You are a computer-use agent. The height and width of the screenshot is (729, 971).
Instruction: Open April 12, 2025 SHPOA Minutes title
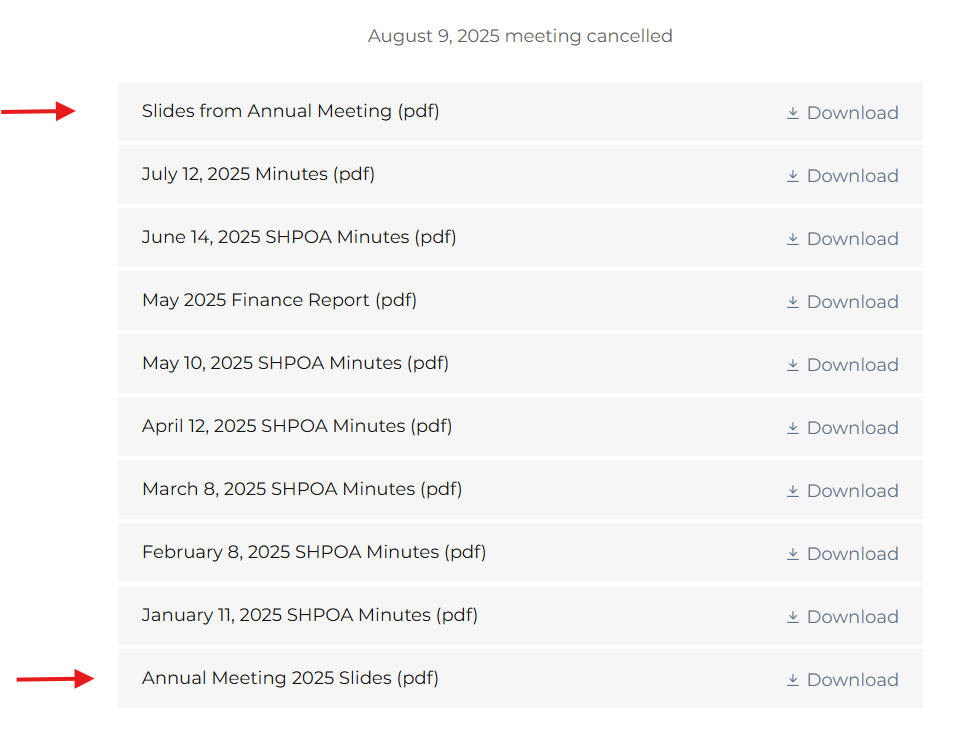(297, 426)
